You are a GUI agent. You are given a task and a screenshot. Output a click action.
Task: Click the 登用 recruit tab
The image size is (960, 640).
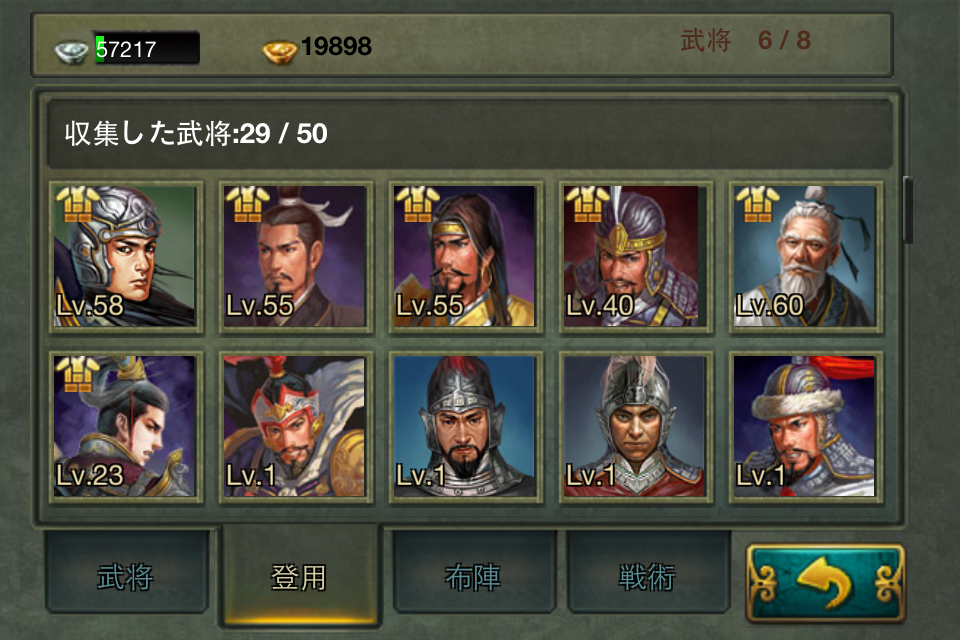point(299,576)
